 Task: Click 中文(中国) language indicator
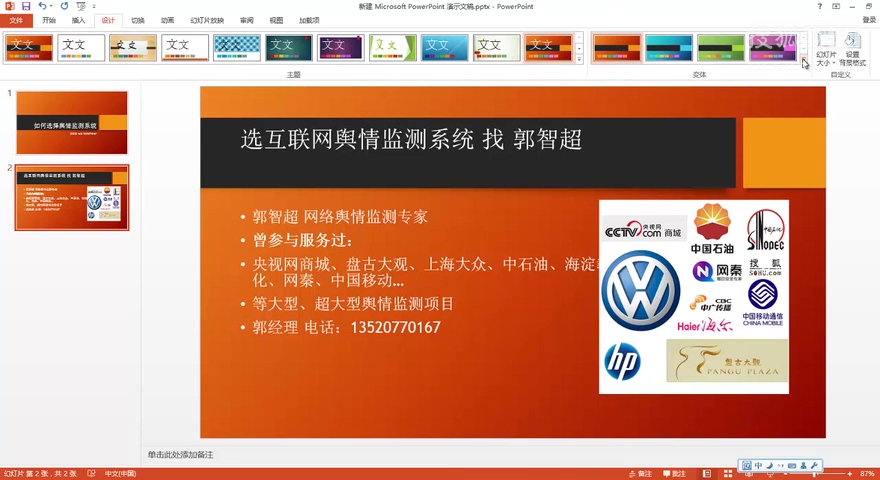click(x=120, y=473)
